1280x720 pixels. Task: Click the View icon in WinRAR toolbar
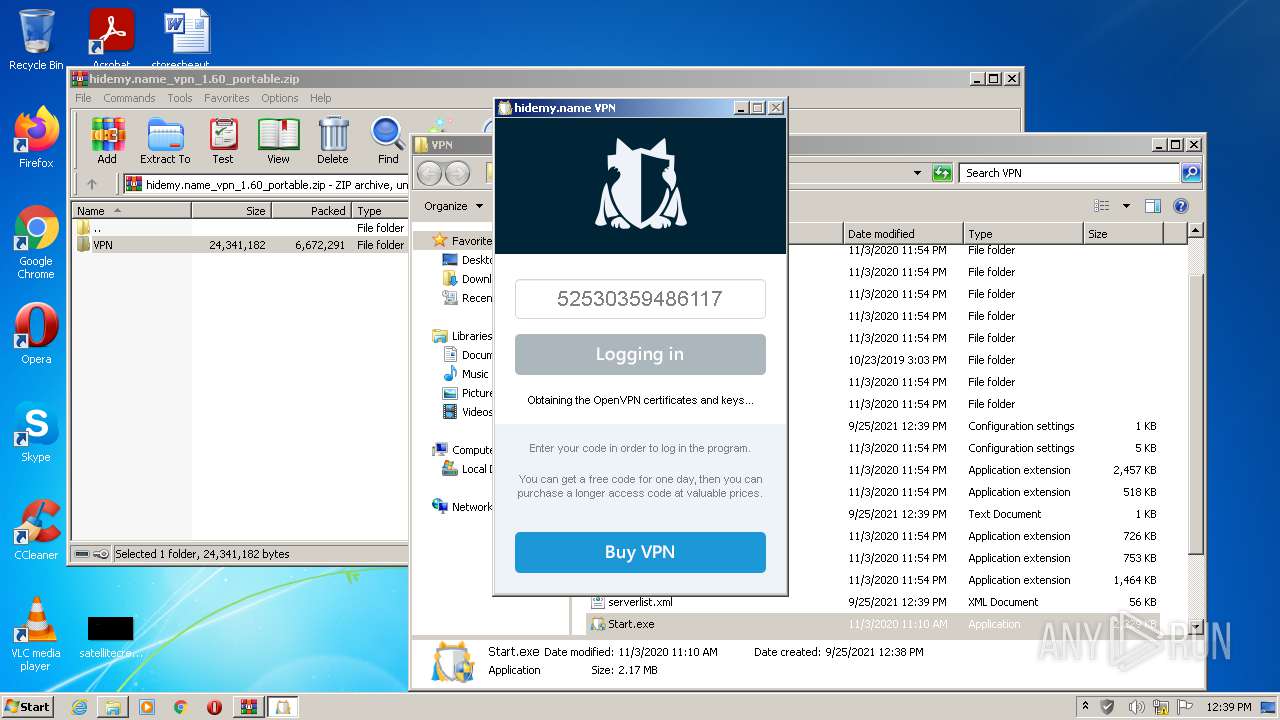278,140
